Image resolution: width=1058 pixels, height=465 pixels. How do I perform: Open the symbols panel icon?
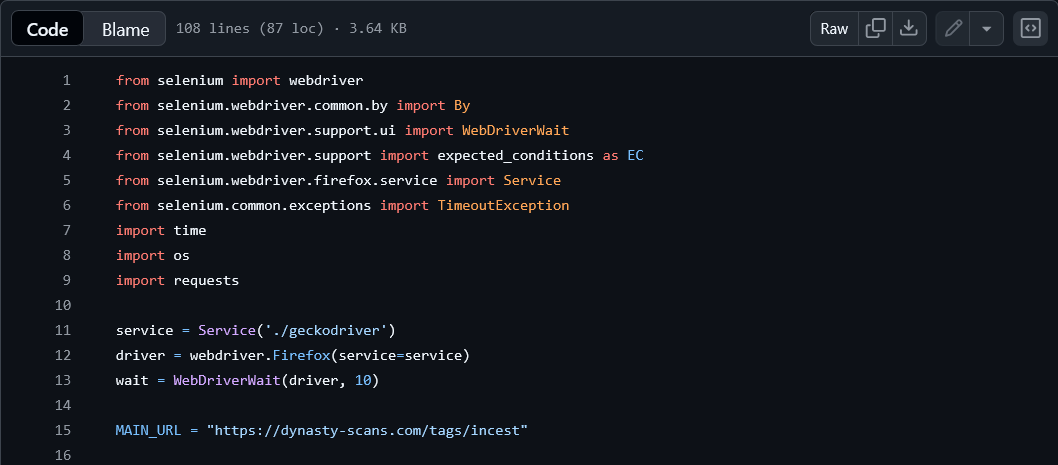click(x=1030, y=28)
